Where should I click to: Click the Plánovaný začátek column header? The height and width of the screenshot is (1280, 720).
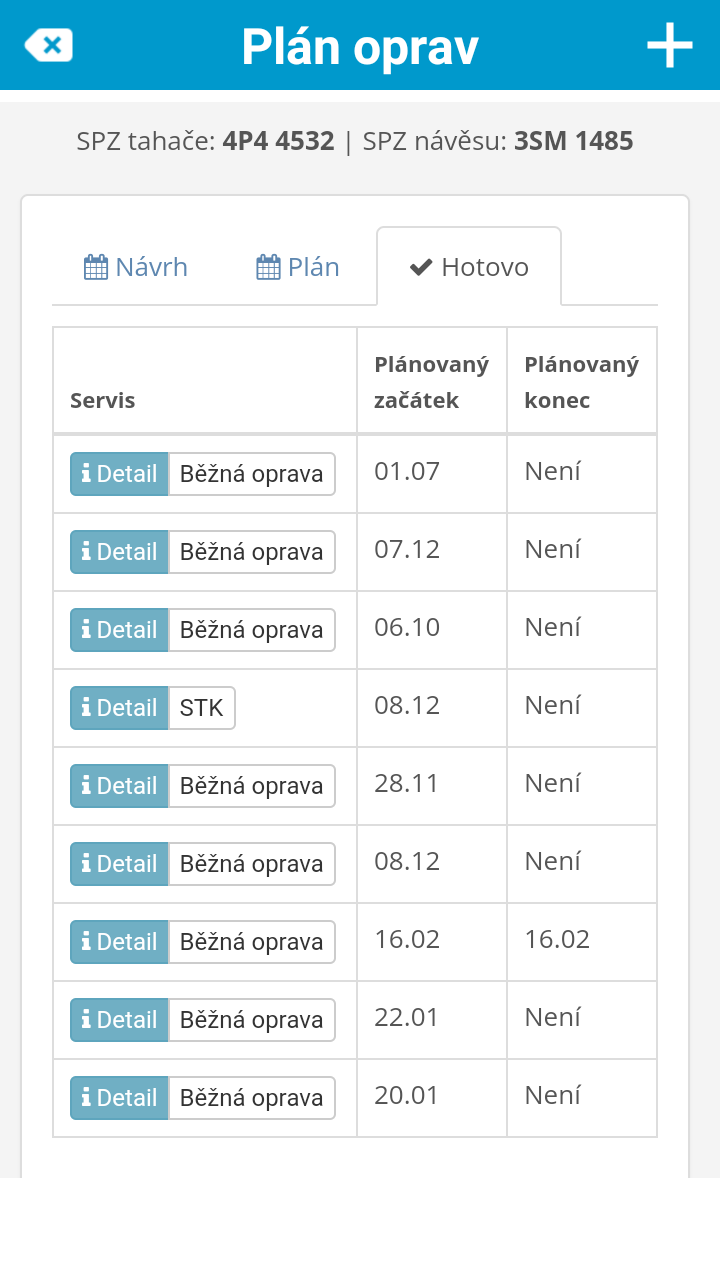(x=431, y=382)
